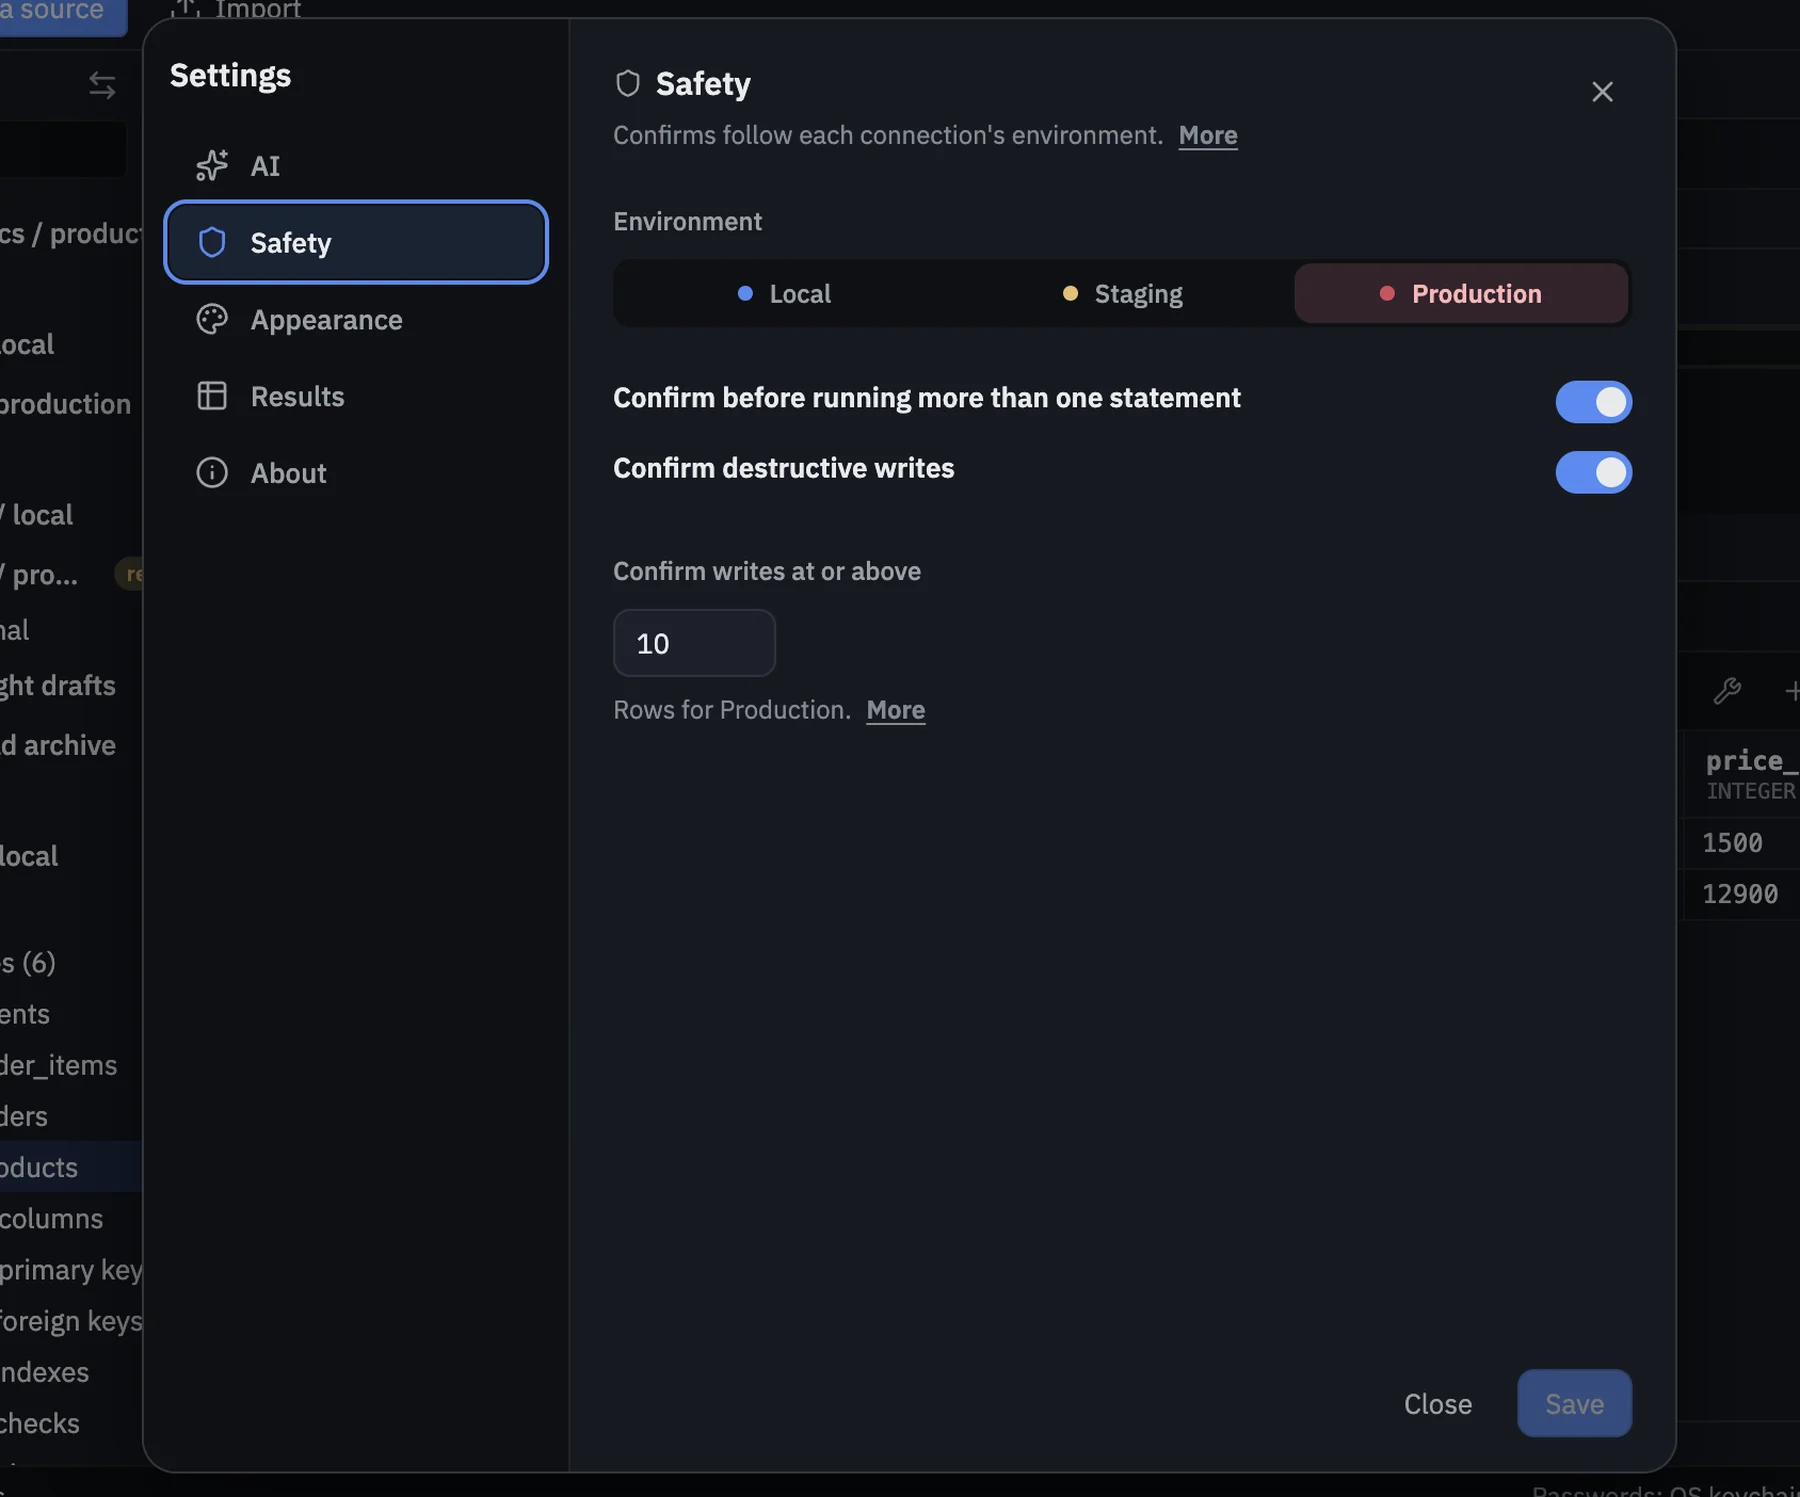1800x1497 pixels.
Task: Open the Appearance settings section
Action: click(x=355, y=319)
